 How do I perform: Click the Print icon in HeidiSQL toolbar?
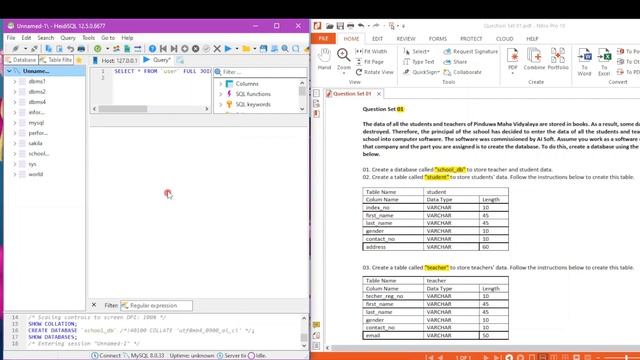81,49
